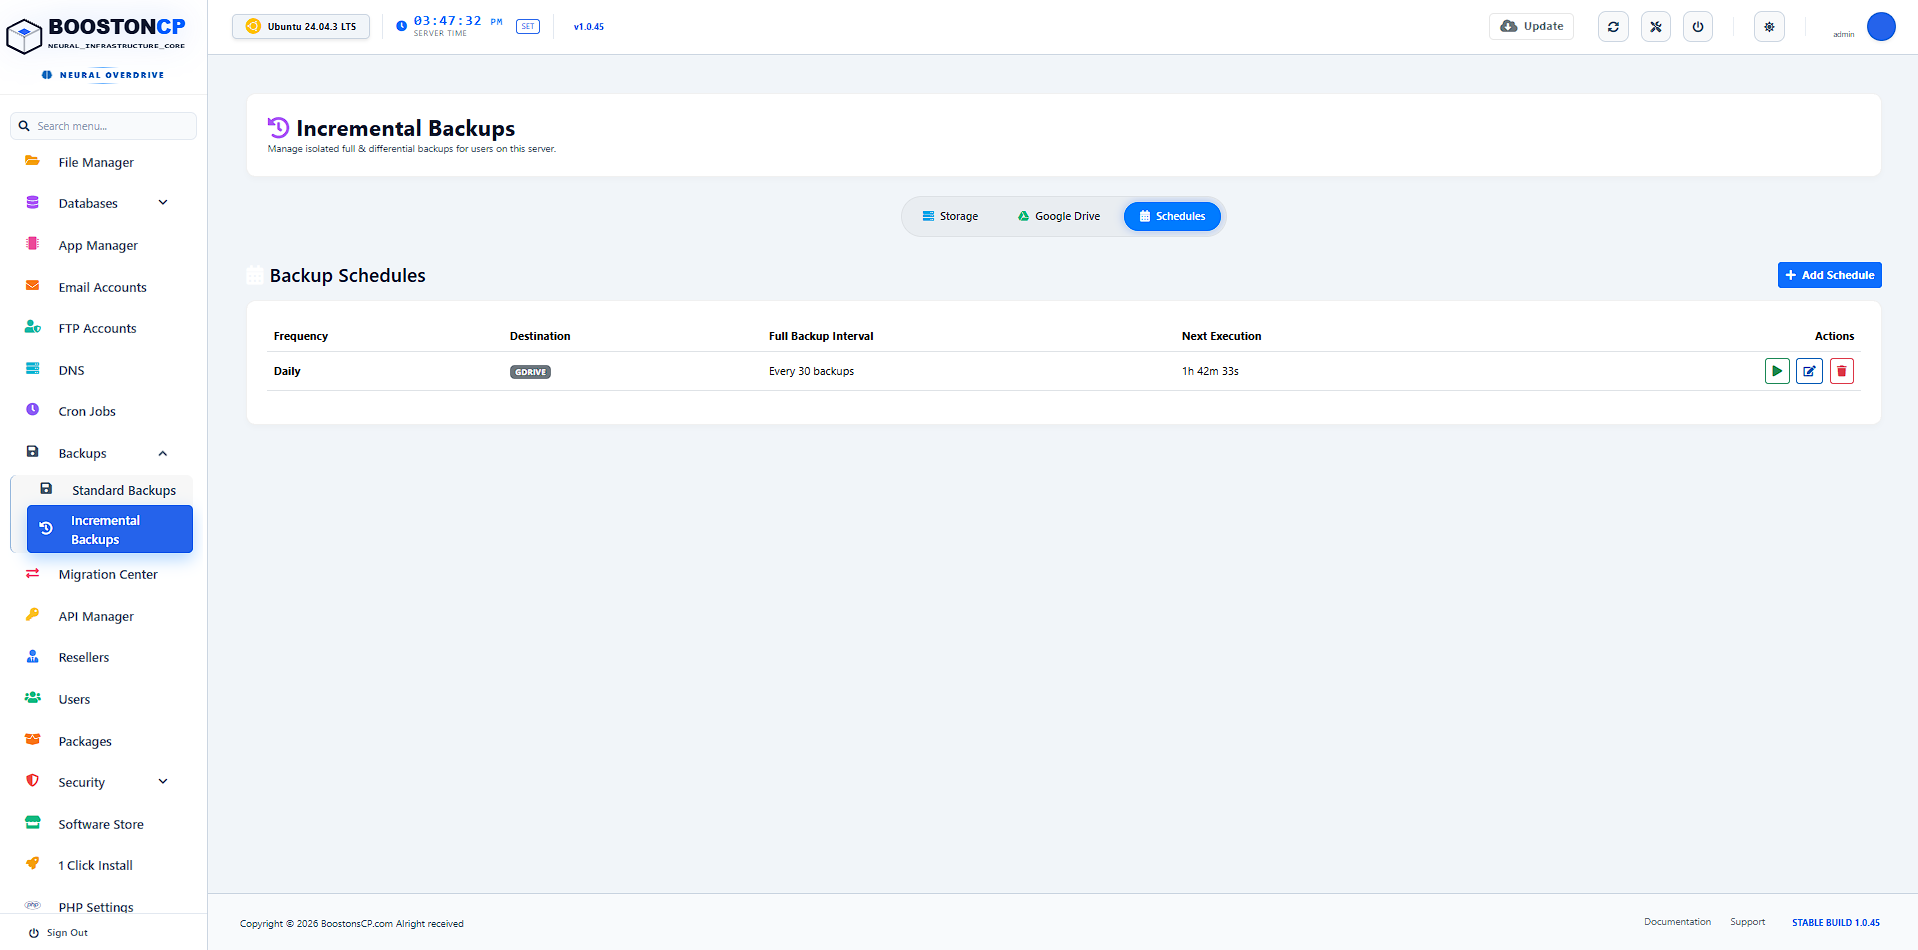
Task: Toggle the theme sun icon
Action: (x=1769, y=27)
